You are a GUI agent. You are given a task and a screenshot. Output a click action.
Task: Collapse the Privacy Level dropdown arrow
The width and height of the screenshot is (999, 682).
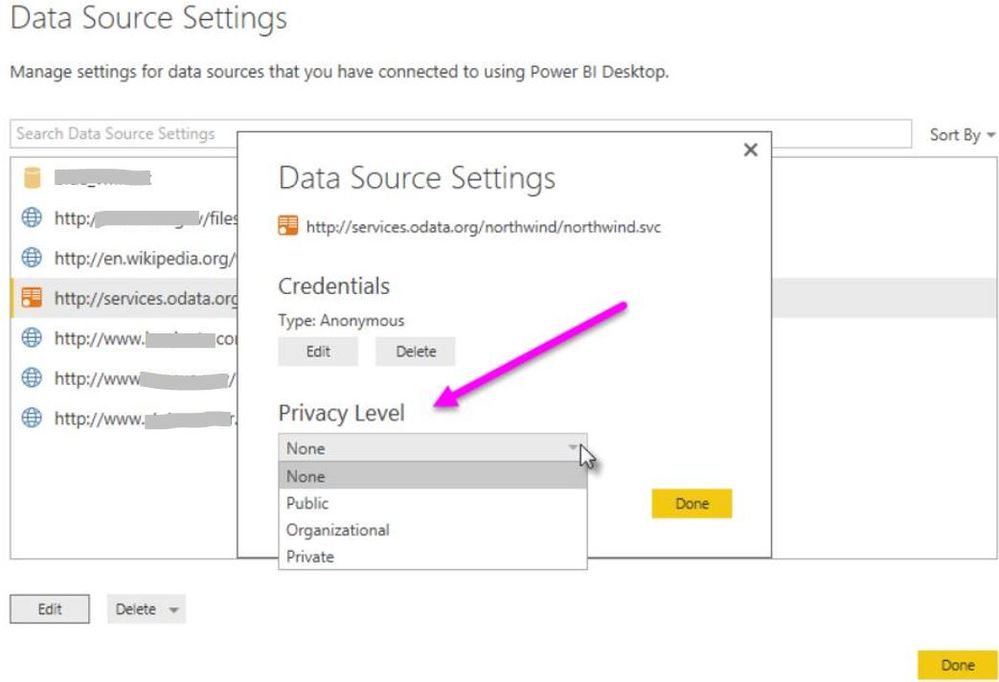tap(573, 447)
